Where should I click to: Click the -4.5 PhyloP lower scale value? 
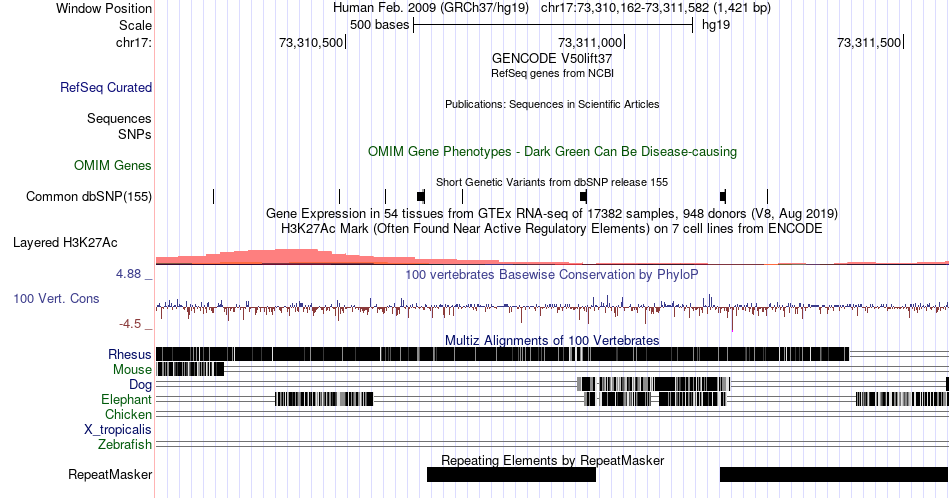(x=130, y=324)
